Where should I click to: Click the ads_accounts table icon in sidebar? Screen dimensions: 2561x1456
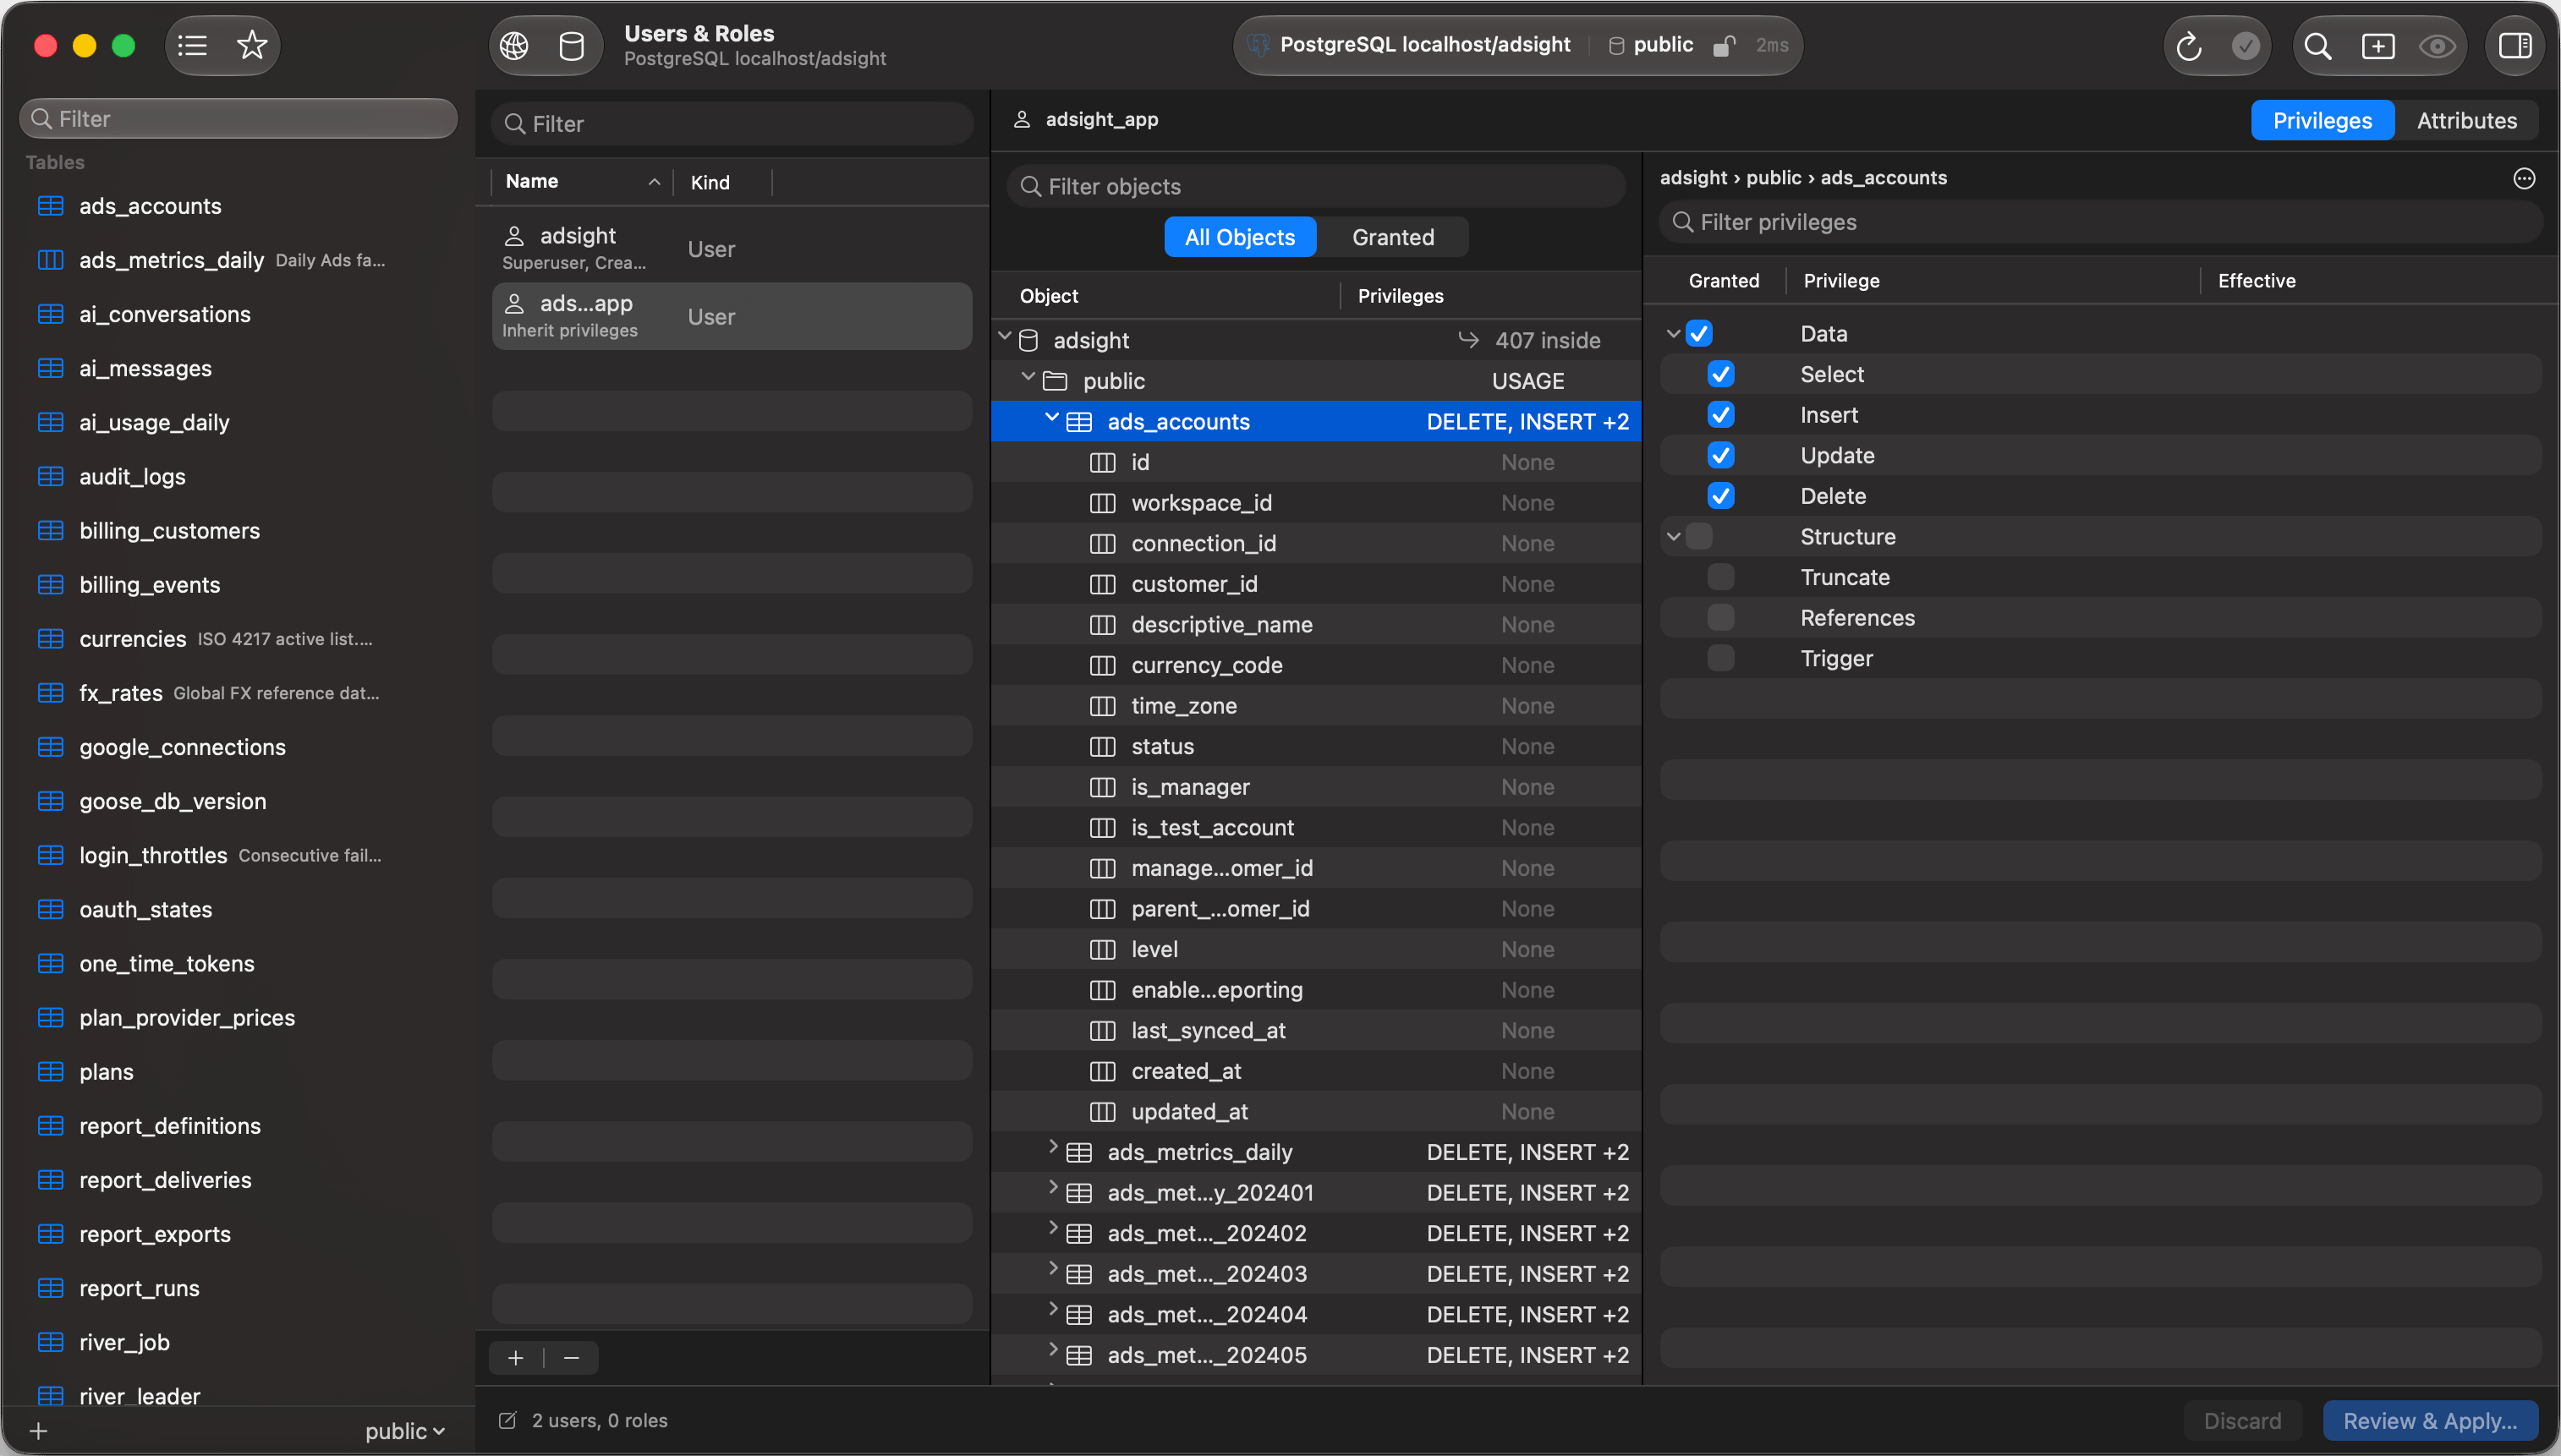pos(50,206)
